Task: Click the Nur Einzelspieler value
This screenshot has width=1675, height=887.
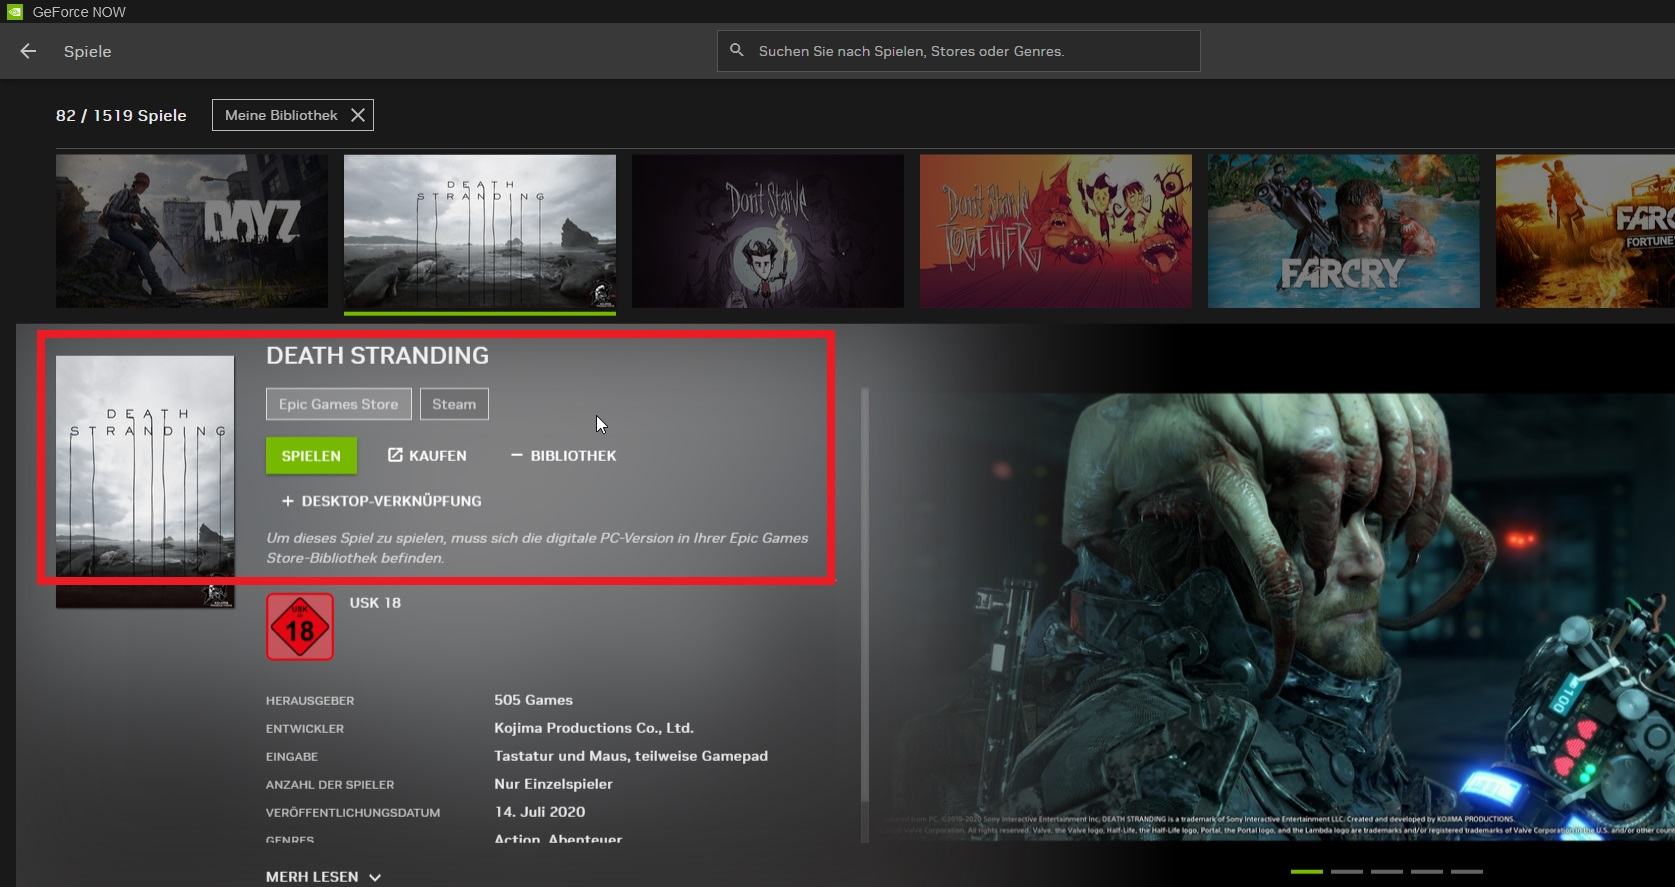Action: (x=553, y=784)
